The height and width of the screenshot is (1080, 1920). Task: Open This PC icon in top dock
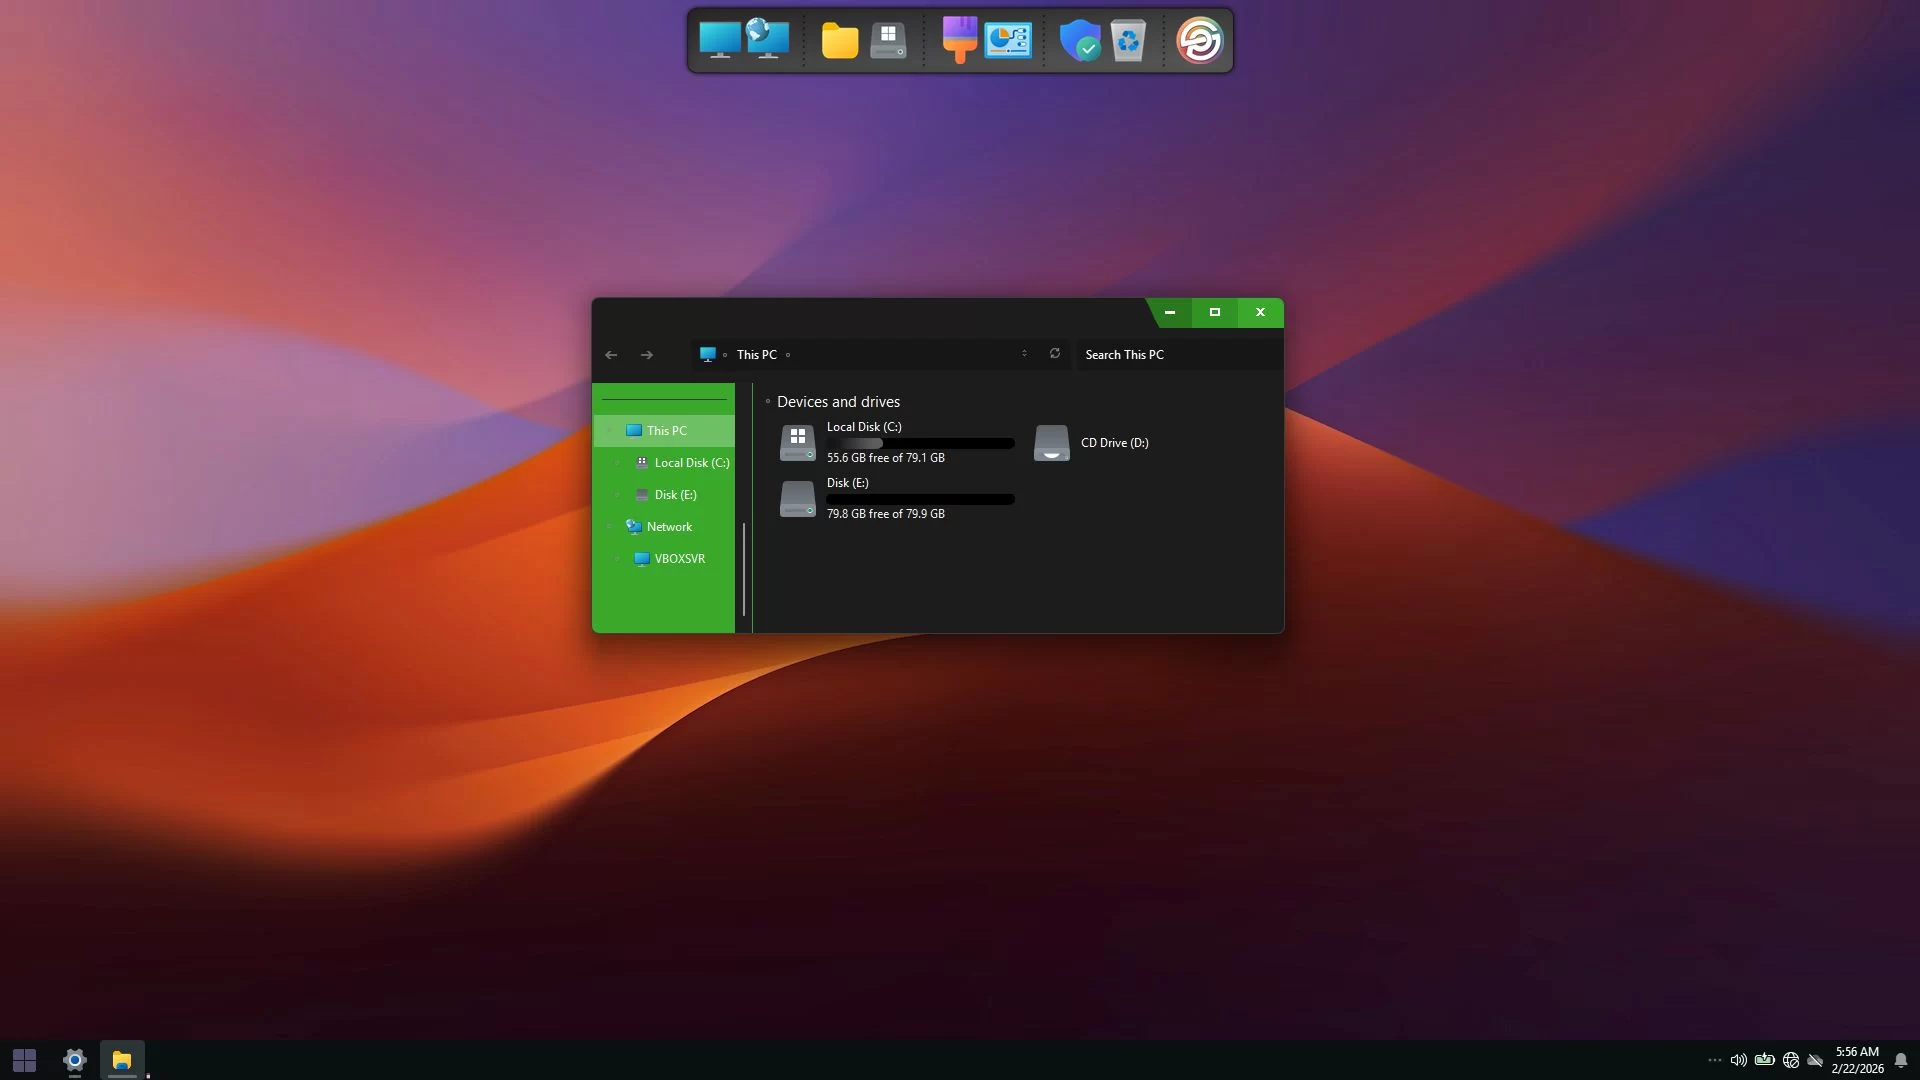pos(719,40)
